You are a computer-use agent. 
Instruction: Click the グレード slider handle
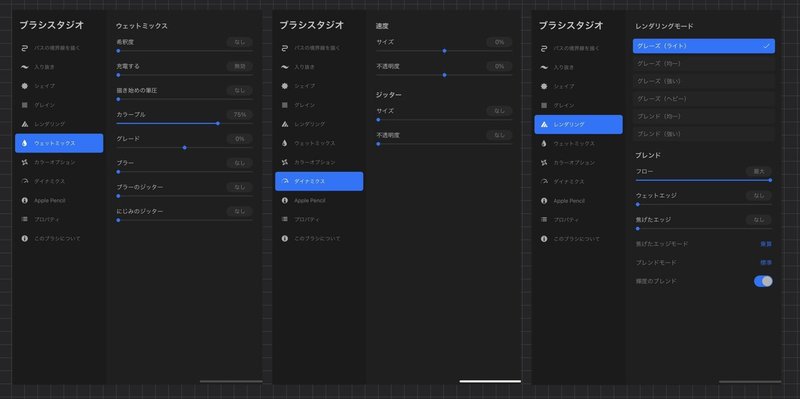[185, 147]
